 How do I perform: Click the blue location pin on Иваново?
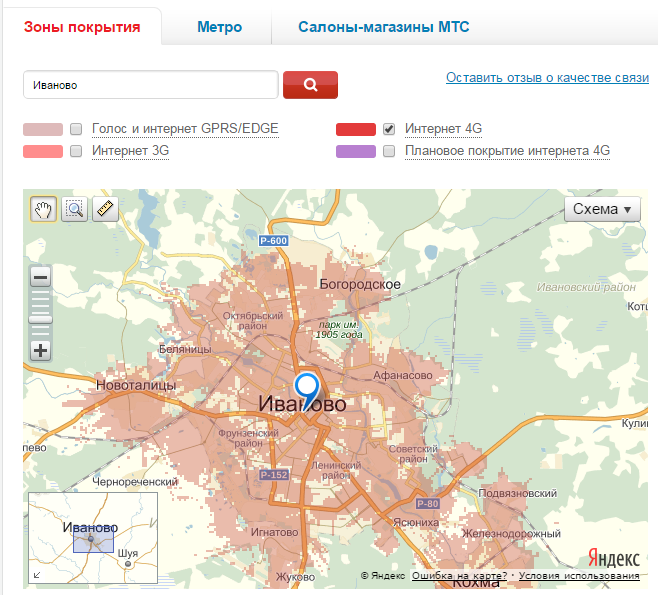click(307, 387)
